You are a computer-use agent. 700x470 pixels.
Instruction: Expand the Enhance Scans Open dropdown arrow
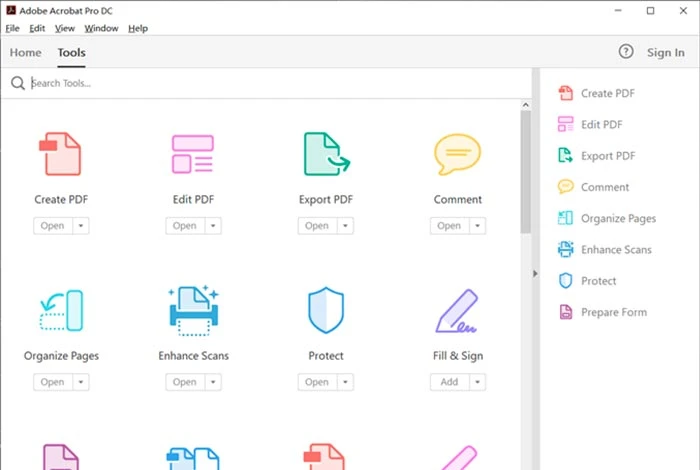click(x=213, y=382)
